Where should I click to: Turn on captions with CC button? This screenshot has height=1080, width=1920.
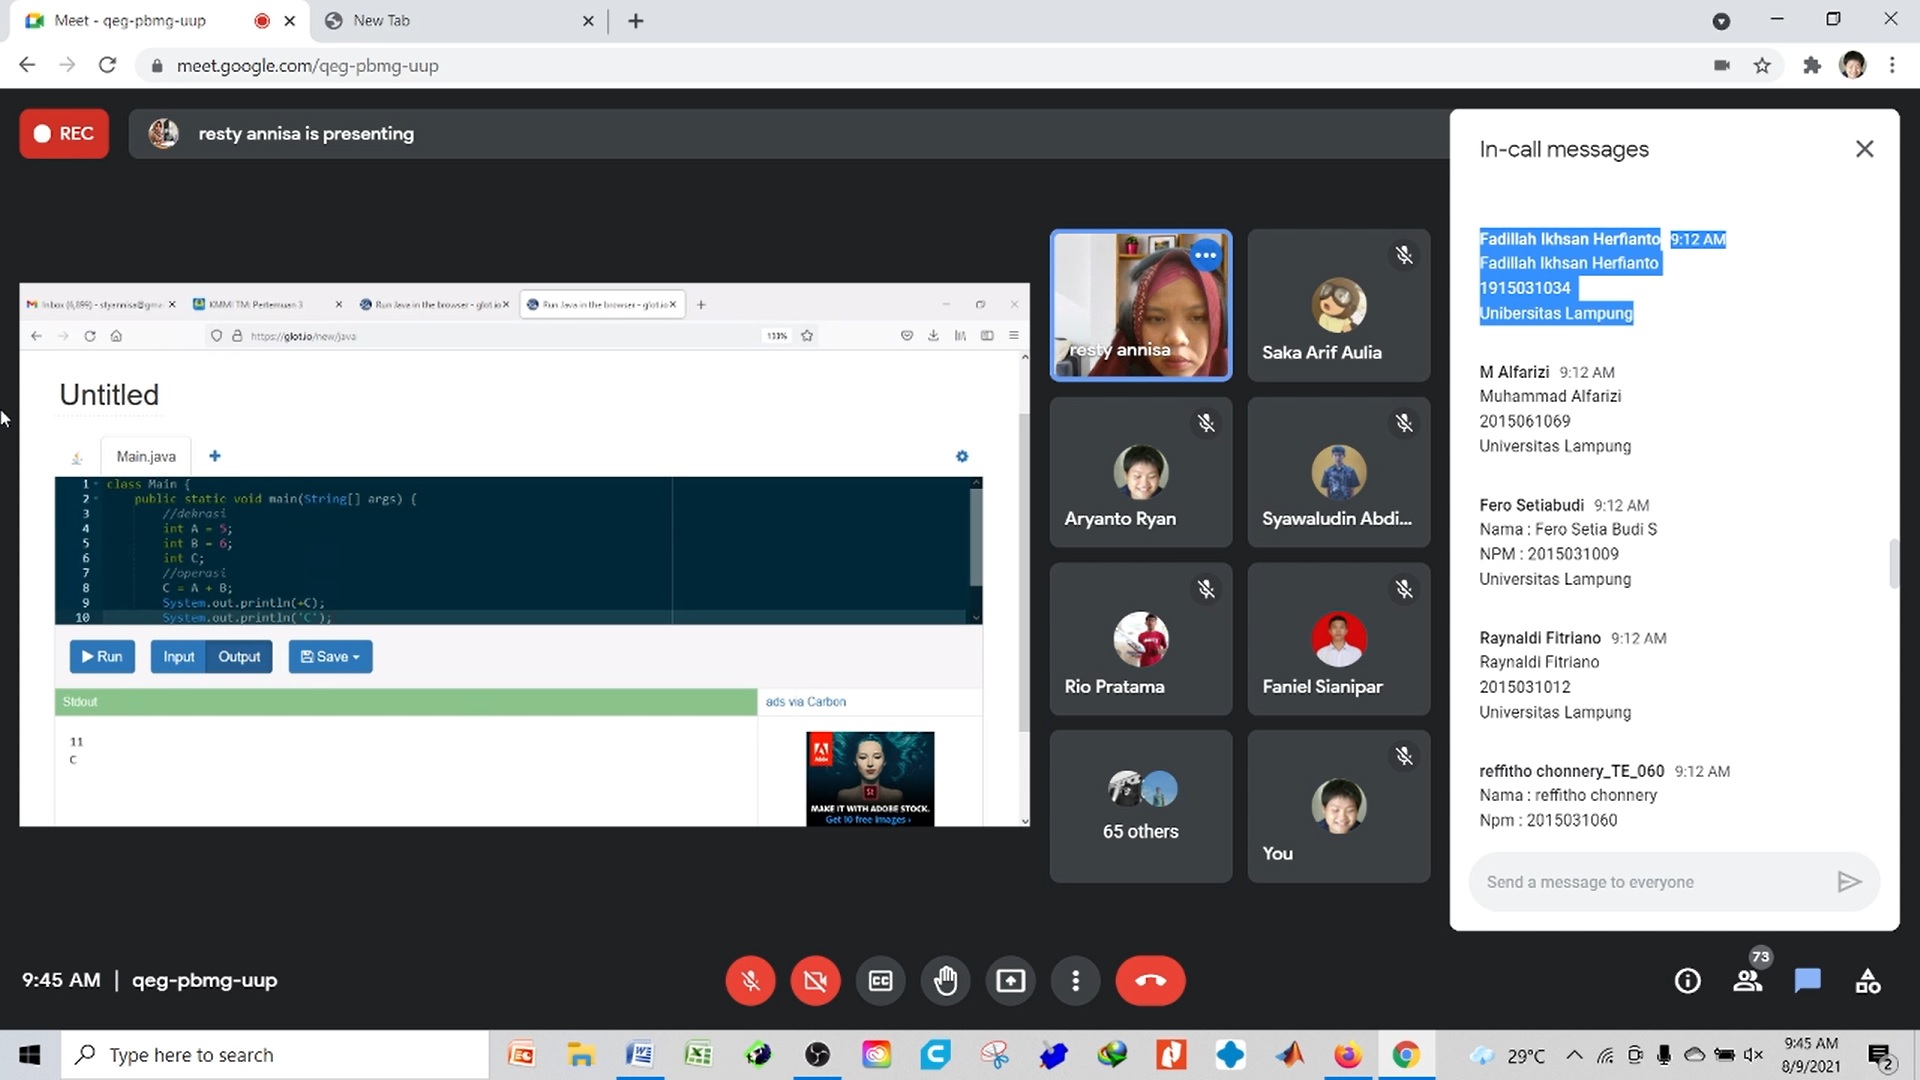point(880,981)
